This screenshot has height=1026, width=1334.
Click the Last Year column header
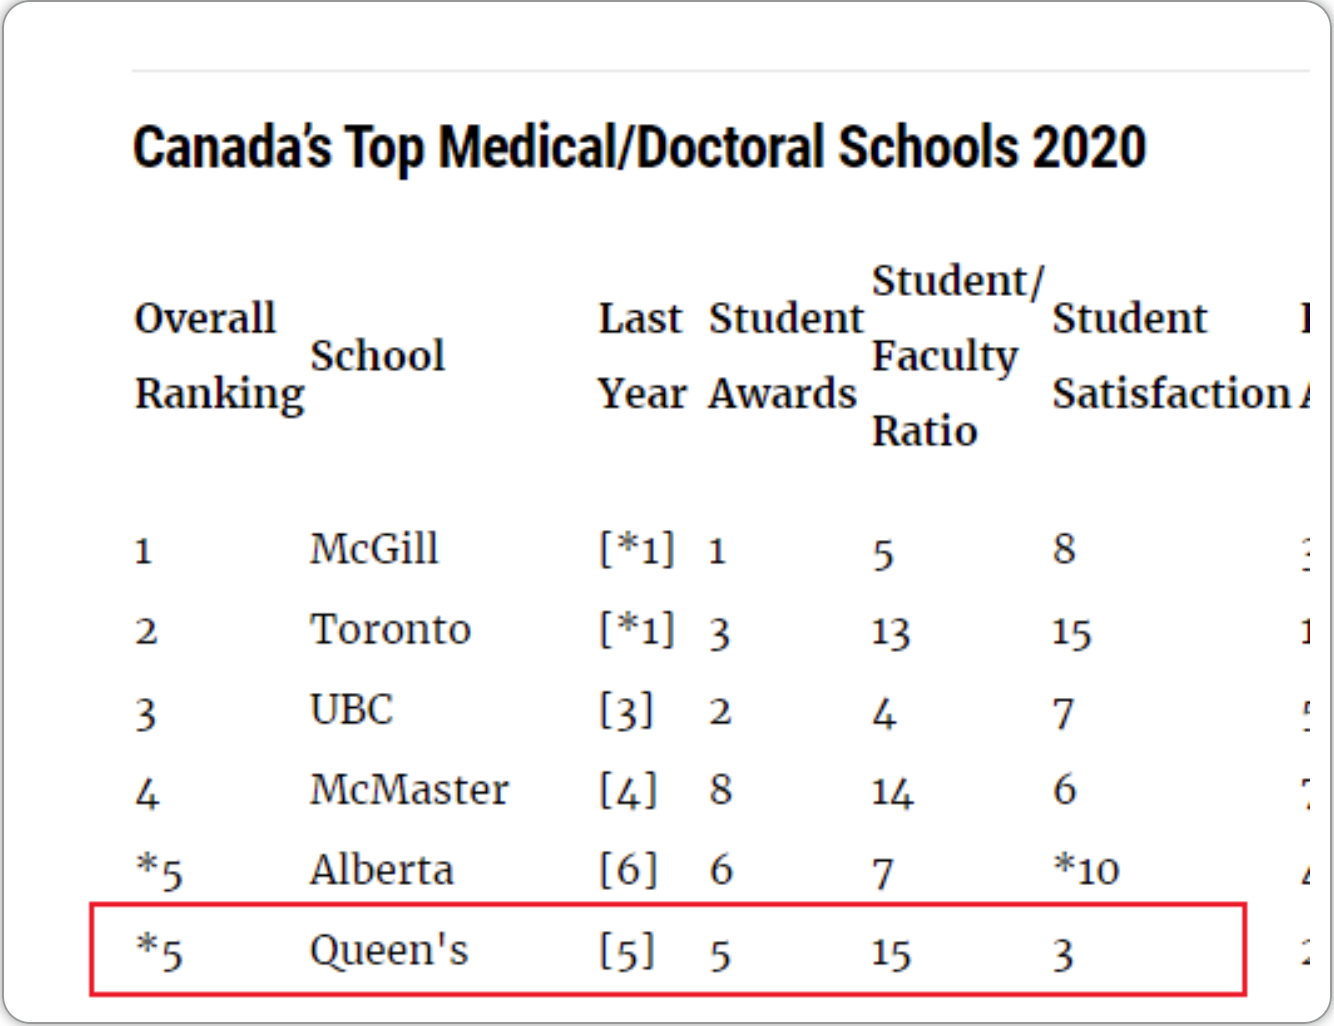point(641,356)
